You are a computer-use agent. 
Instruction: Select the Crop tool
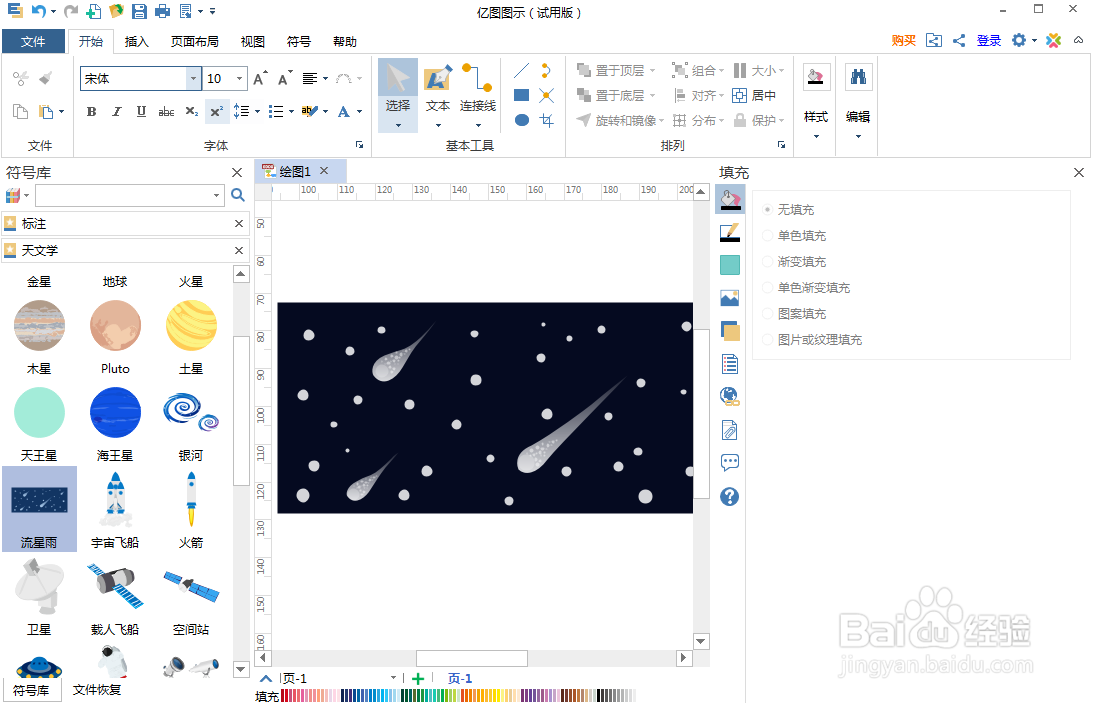pyautogui.click(x=546, y=120)
